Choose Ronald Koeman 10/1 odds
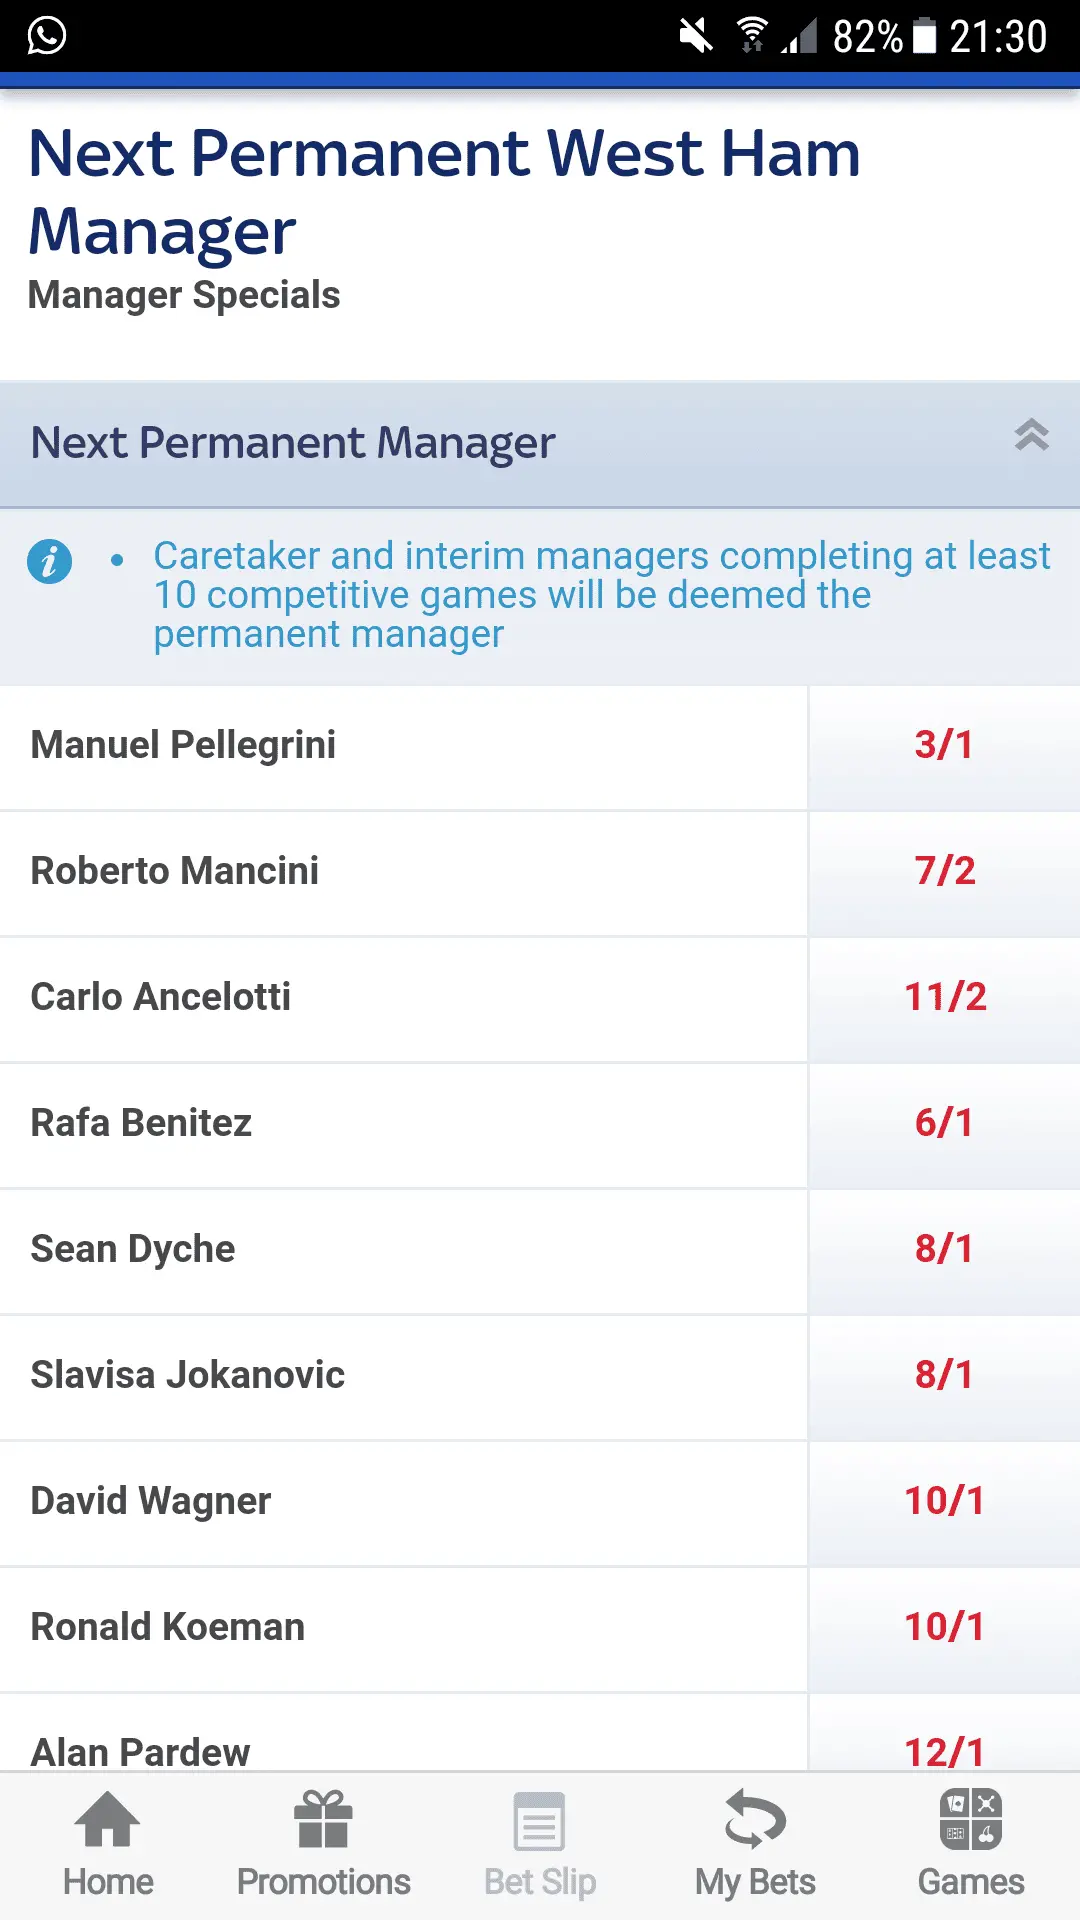This screenshot has height=1920, width=1080. pyautogui.click(x=944, y=1628)
